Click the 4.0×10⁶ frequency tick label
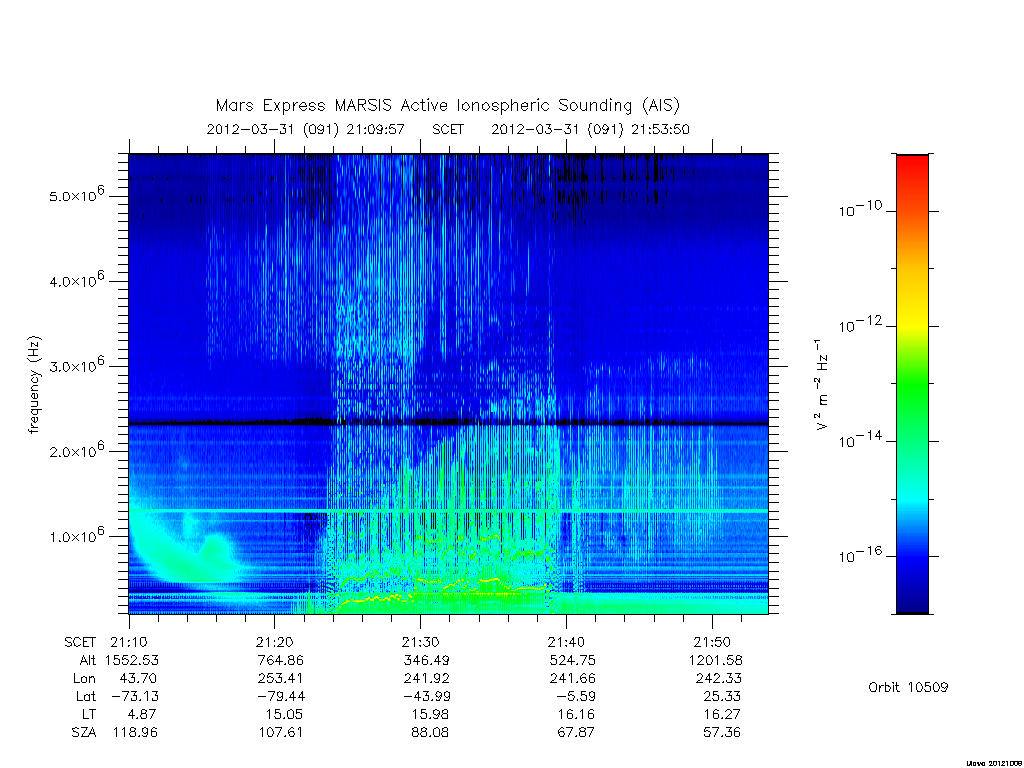Image resolution: width=1024 pixels, height=768 pixels. click(x=76, y=280)
